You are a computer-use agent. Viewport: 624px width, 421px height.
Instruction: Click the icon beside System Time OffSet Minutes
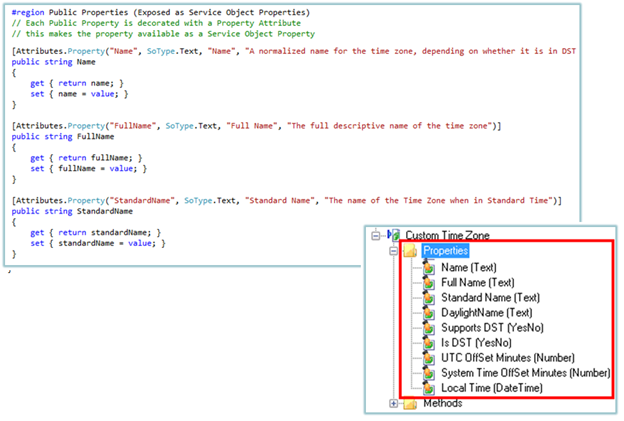[429, 373]
